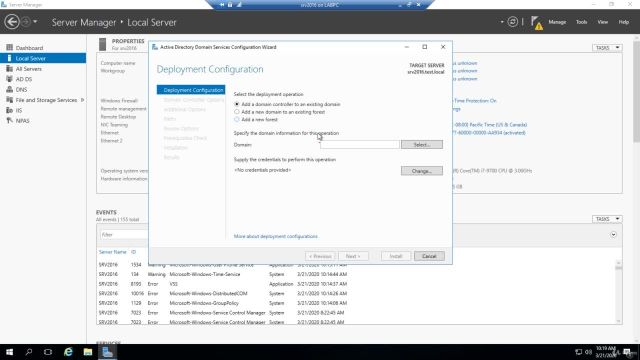This screenshot has height=360, width=640.
Task: Click the DNS sidebar icon
Action: pos(9,89)
